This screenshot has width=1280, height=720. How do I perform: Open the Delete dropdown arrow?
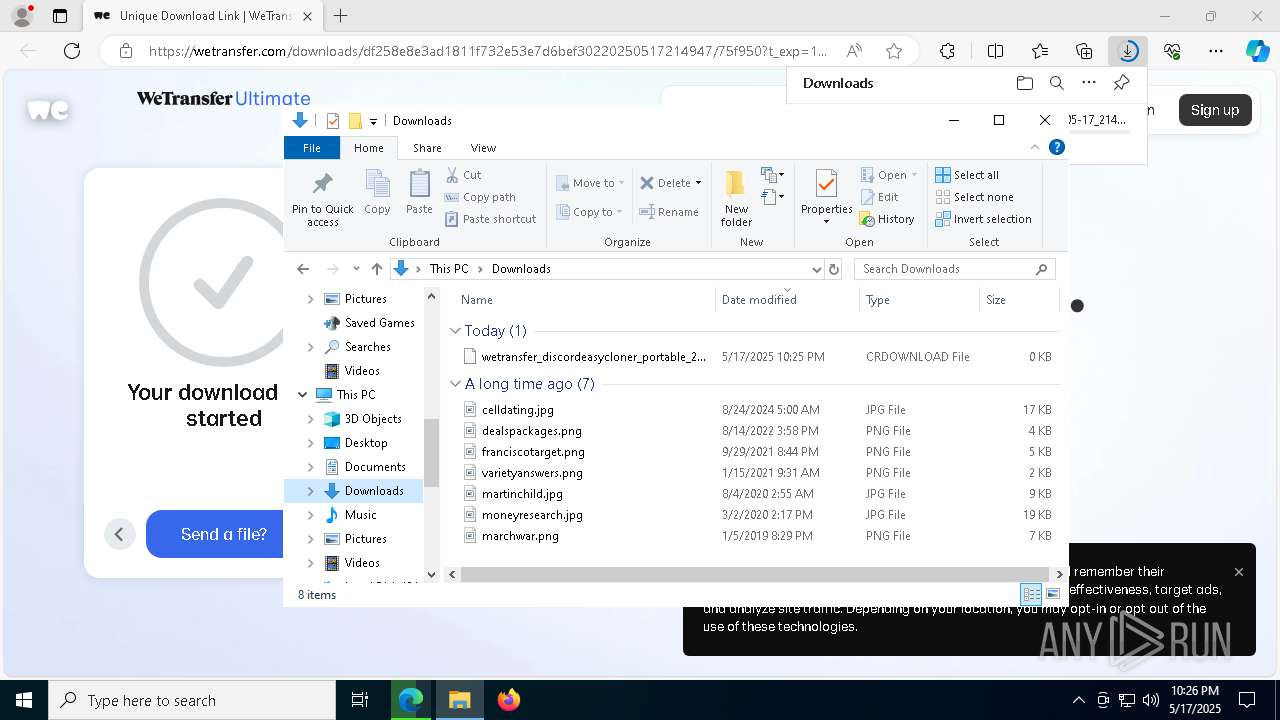pyautogui.click(x=698, y=183)
